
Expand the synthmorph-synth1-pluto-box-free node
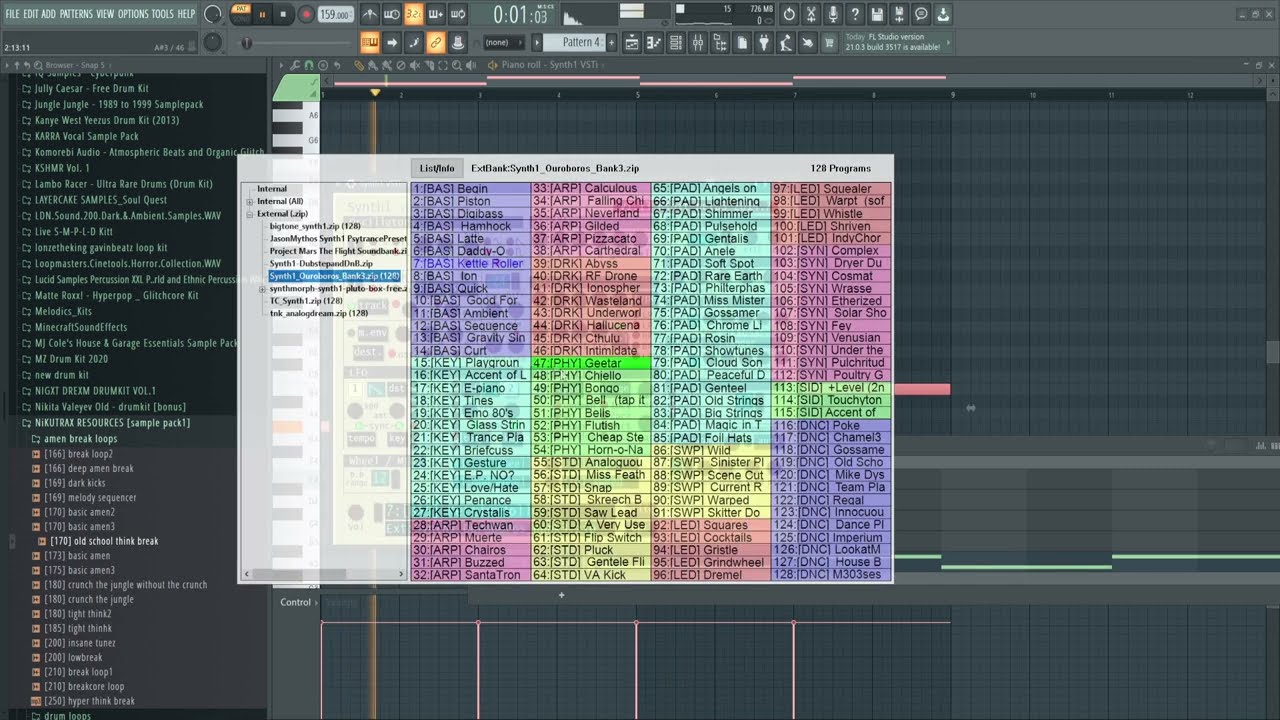pyautogui.click(x=262, y=289)
